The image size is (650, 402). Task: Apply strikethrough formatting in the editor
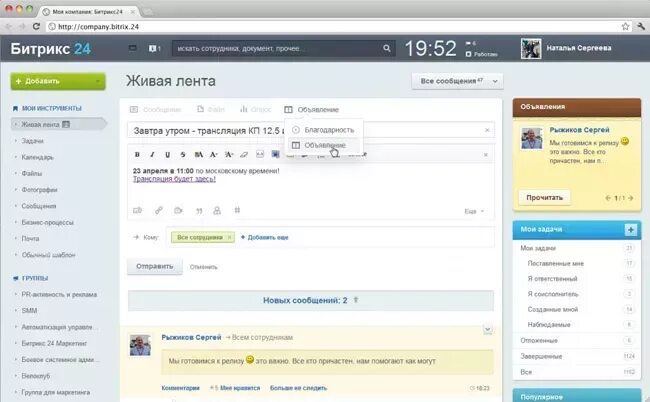183,155
